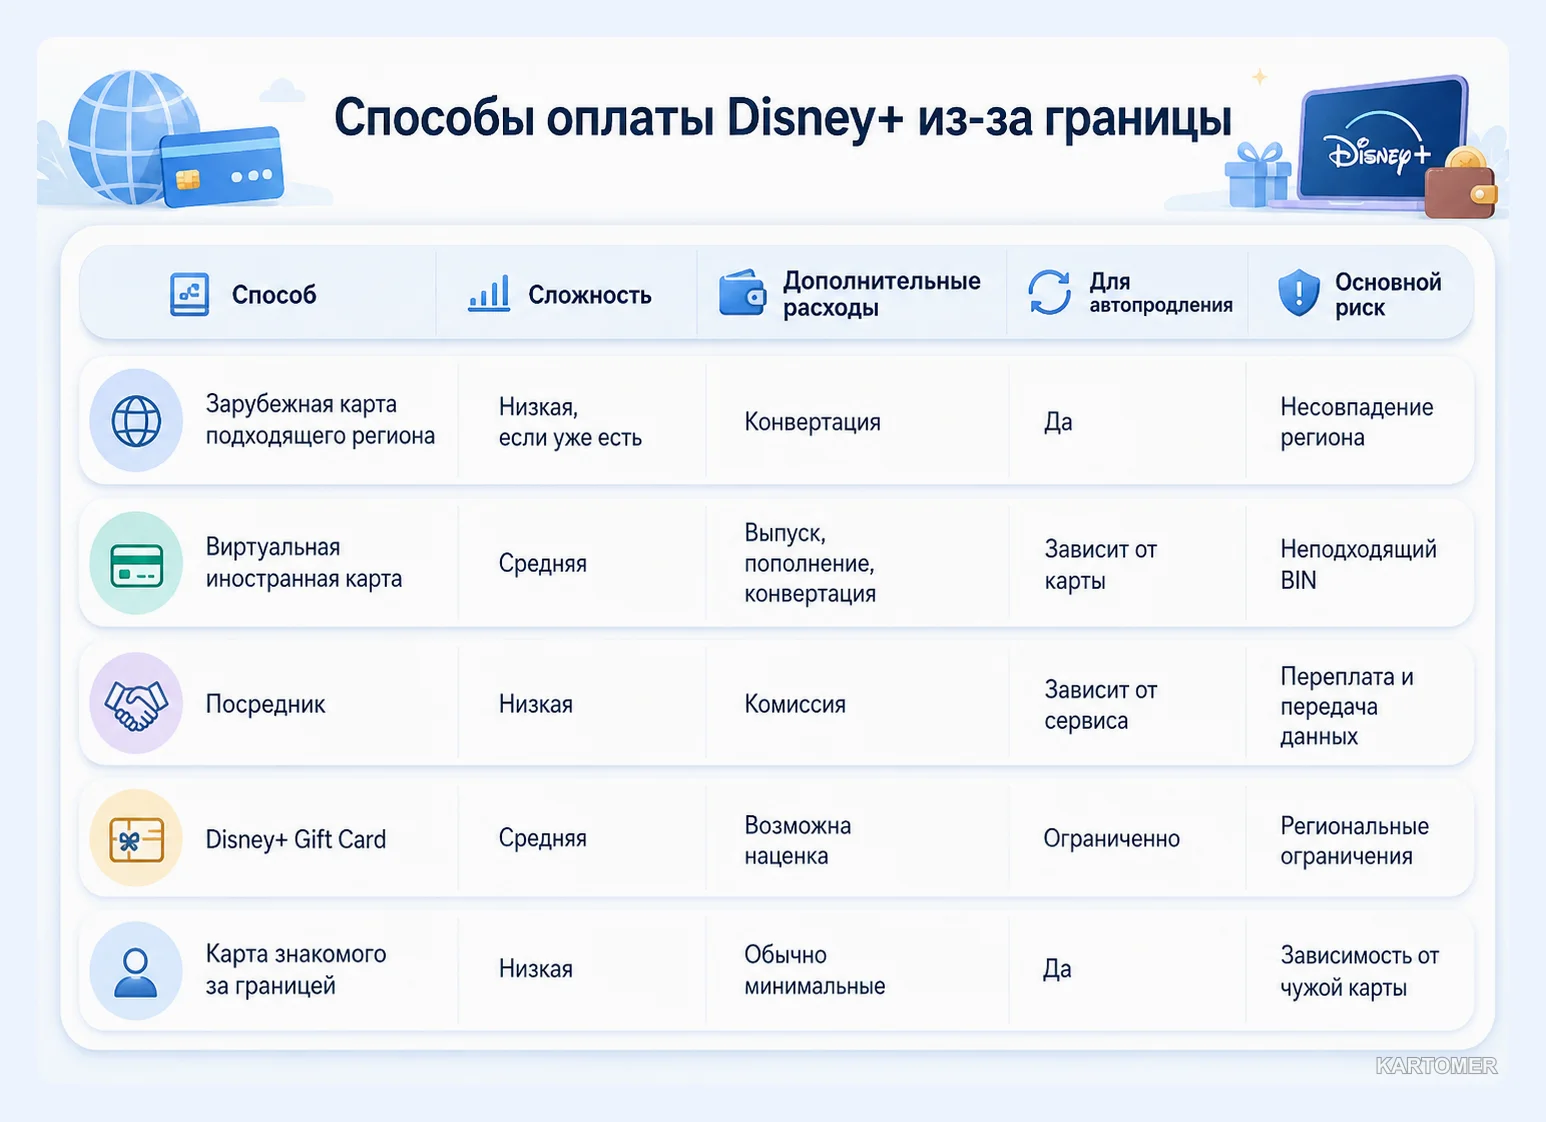1546x1122 pixels.
Task: Select the 'Конвертация' cell in the first row
Action: (x=812, y=422)
